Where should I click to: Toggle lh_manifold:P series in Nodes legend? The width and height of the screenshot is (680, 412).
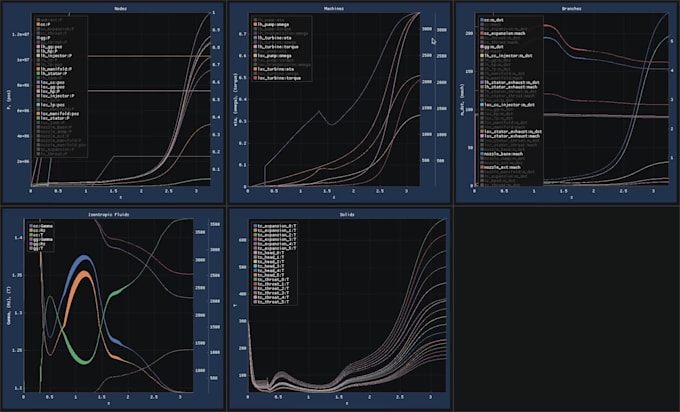[x=54, y=69]
